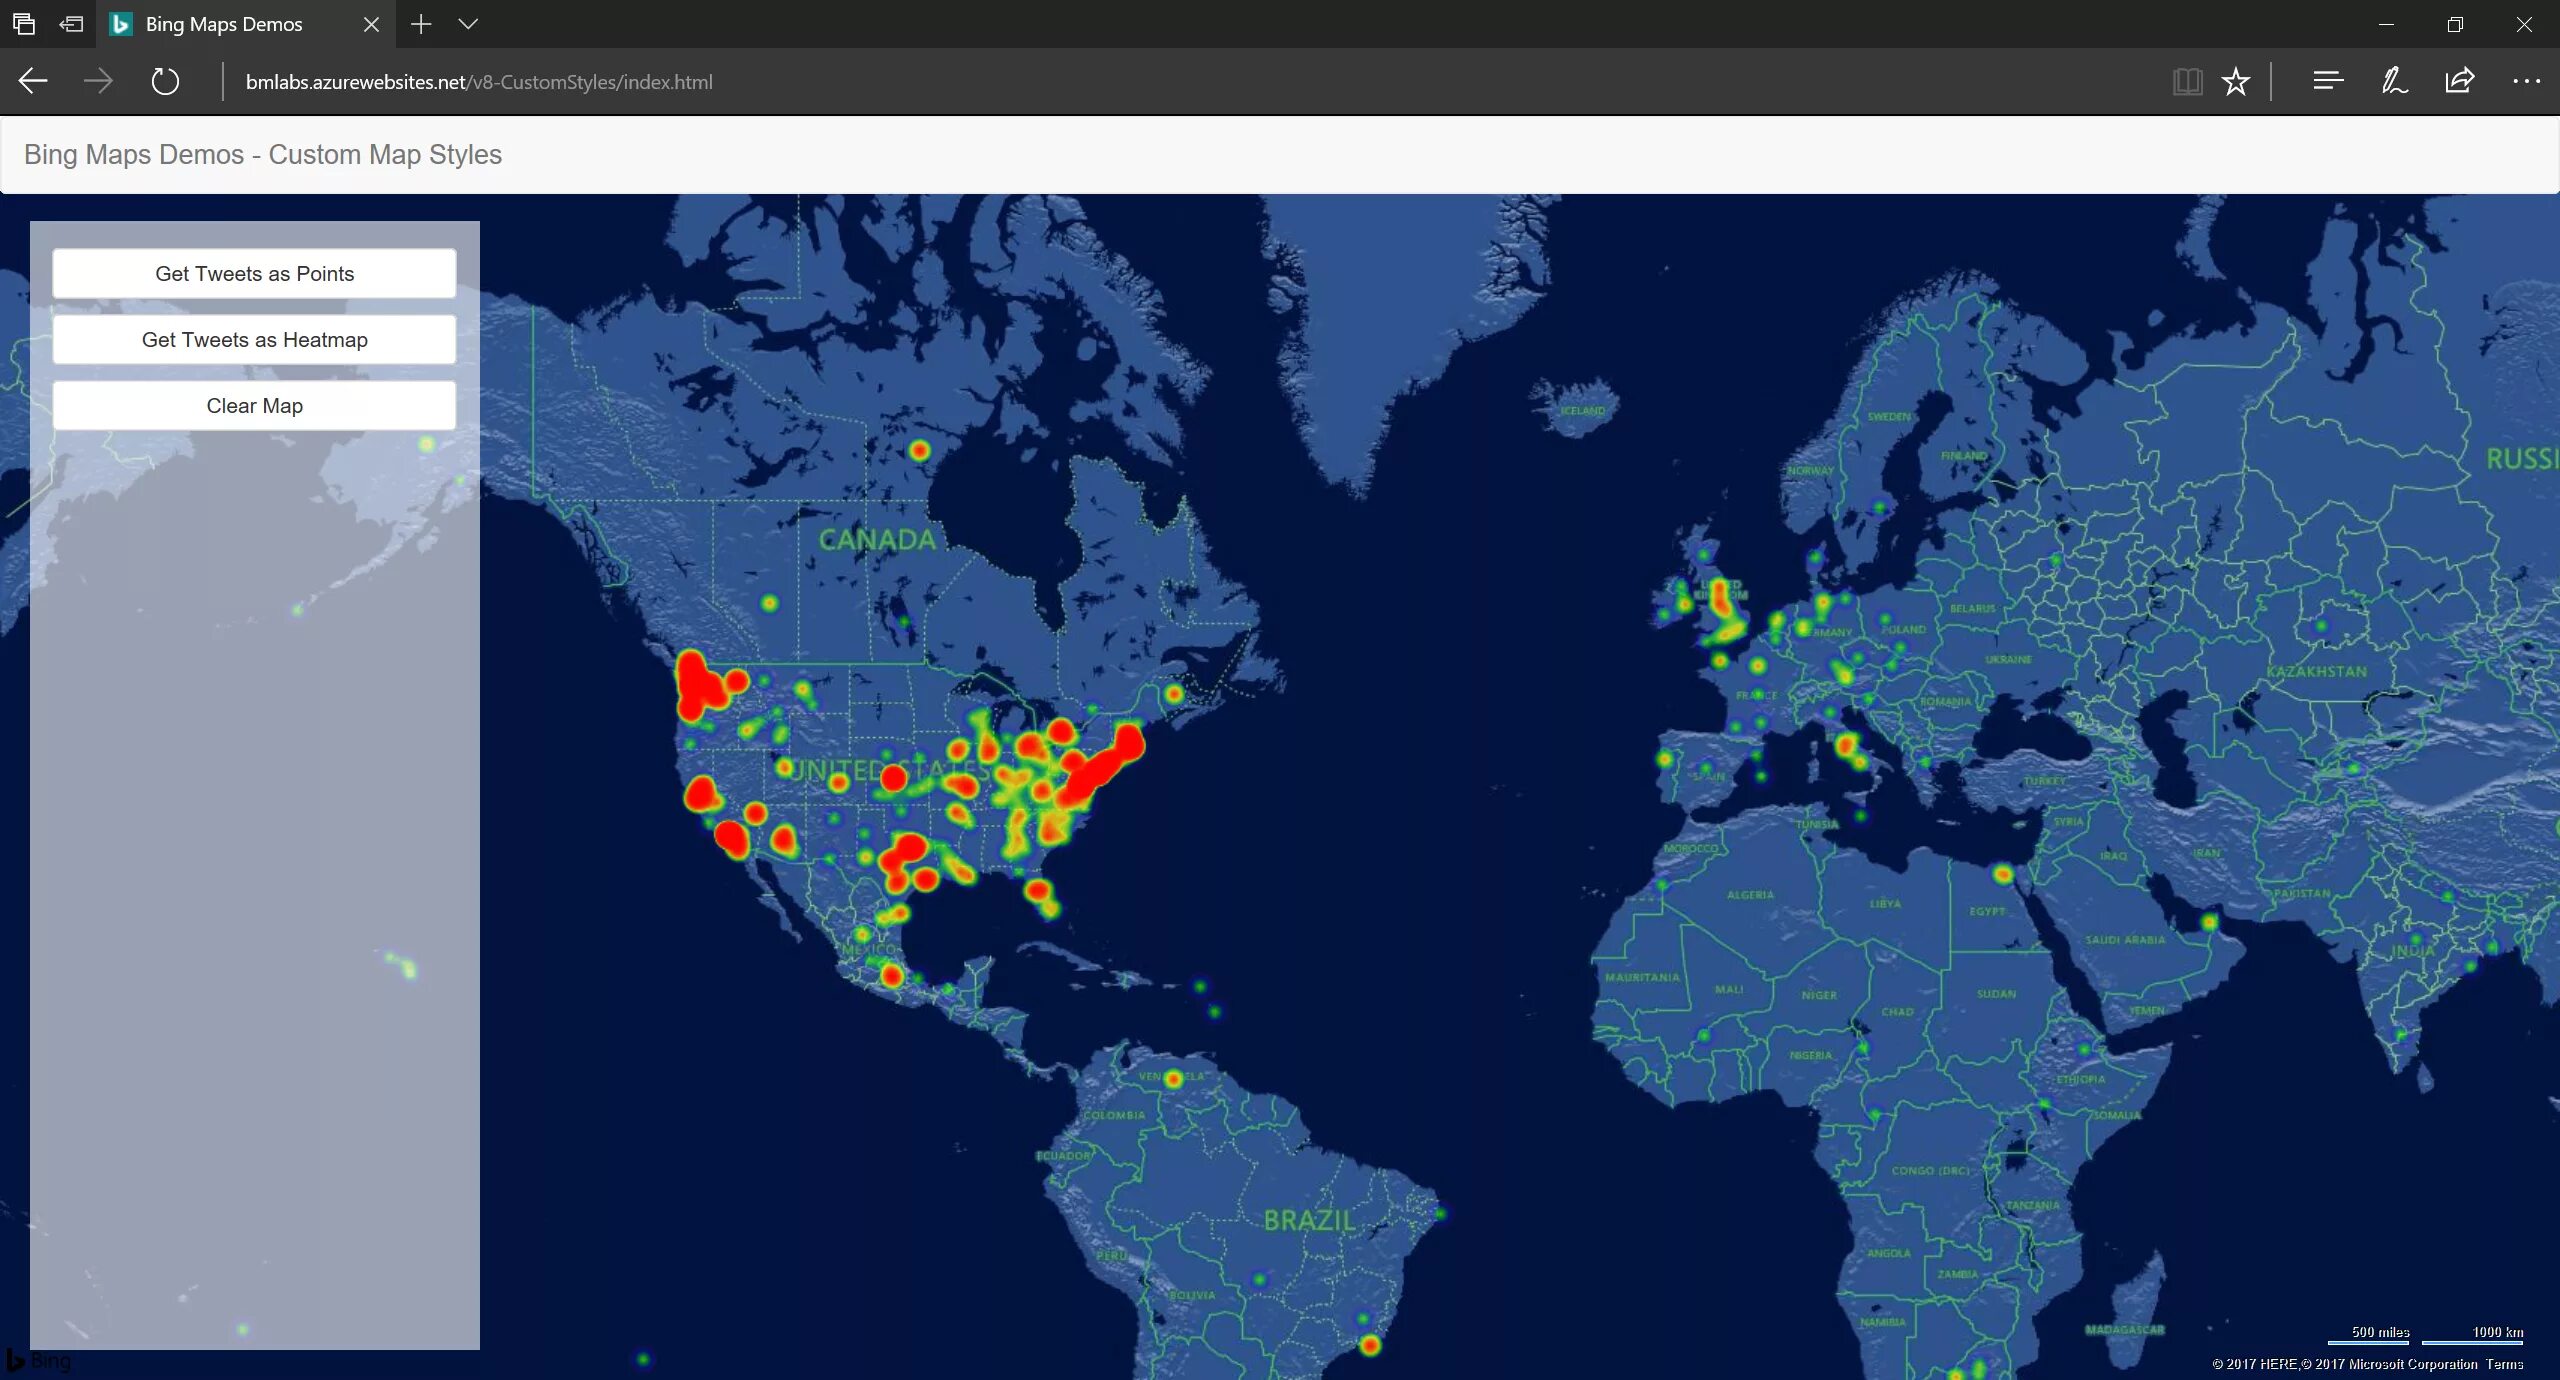Click the KAZAKHSTAN map label
This screenshot has width=2560, height=1380.
[x=2316, y=671]
